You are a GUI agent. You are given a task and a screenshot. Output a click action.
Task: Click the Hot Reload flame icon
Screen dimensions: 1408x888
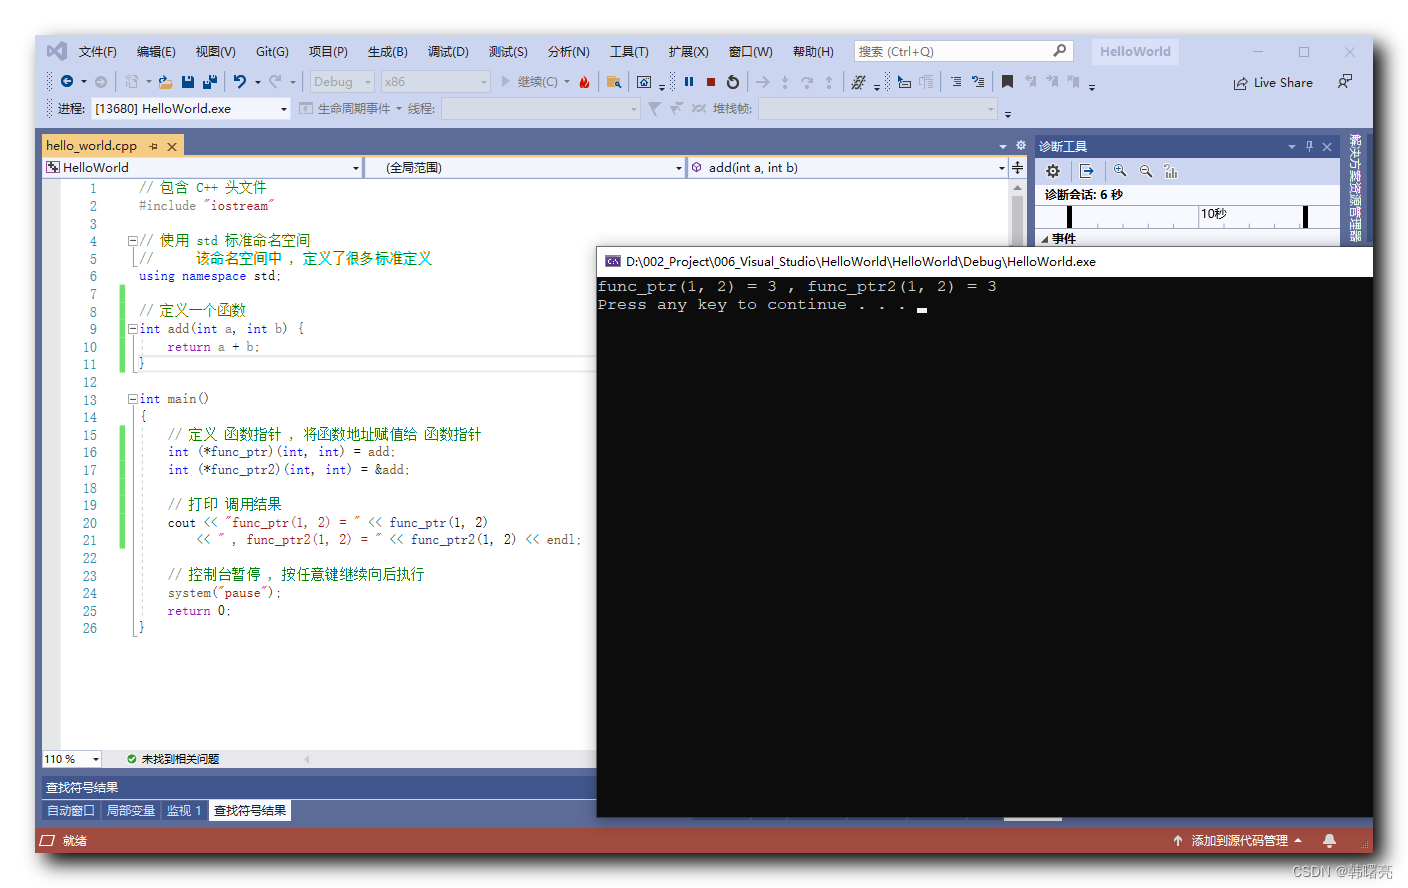584,82
